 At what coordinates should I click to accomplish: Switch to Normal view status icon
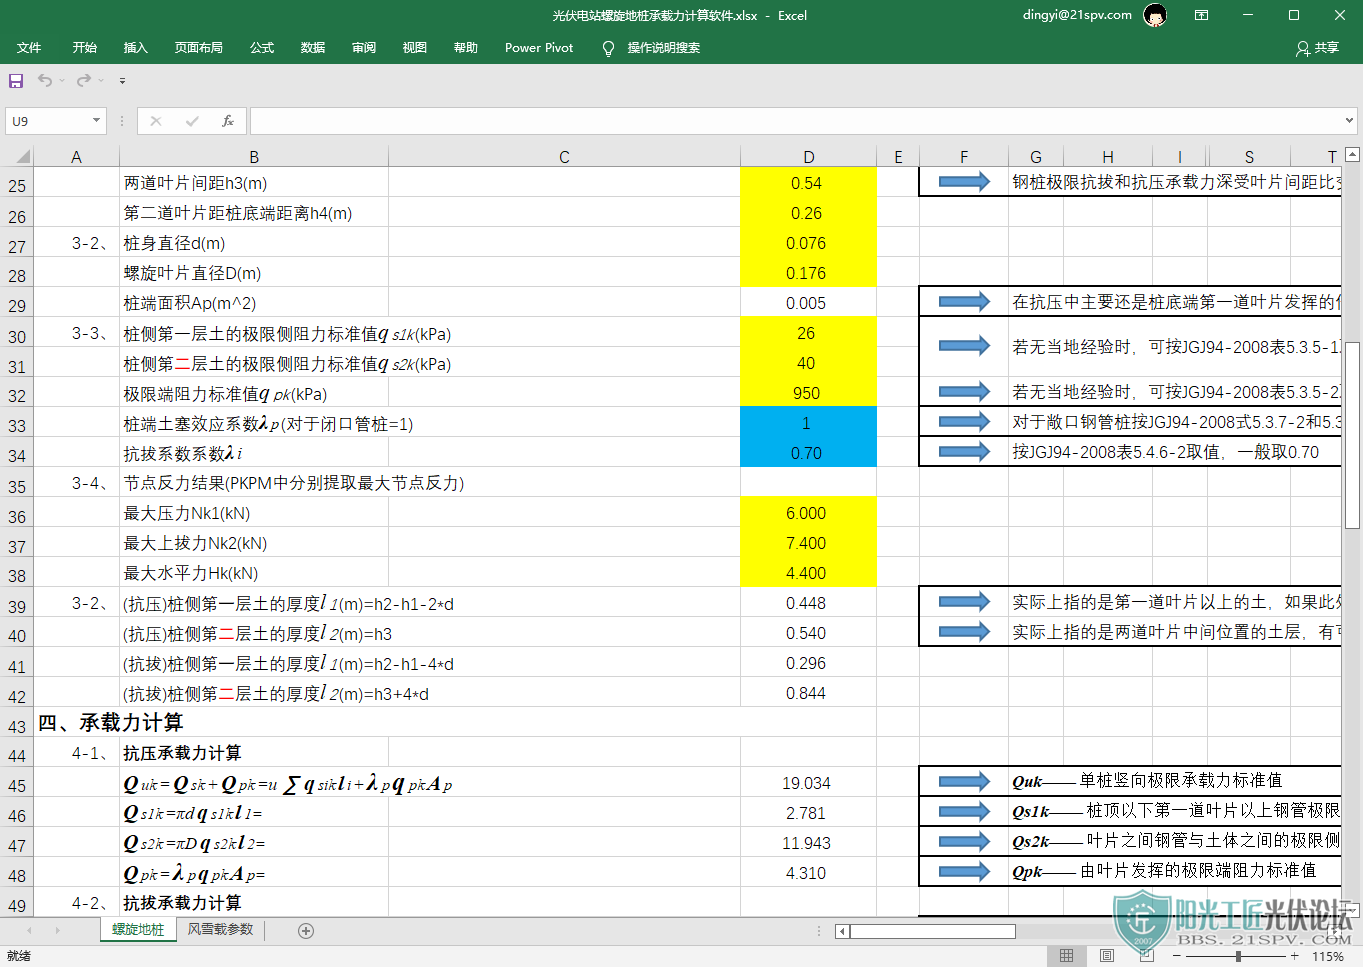tap(1067, 956)
